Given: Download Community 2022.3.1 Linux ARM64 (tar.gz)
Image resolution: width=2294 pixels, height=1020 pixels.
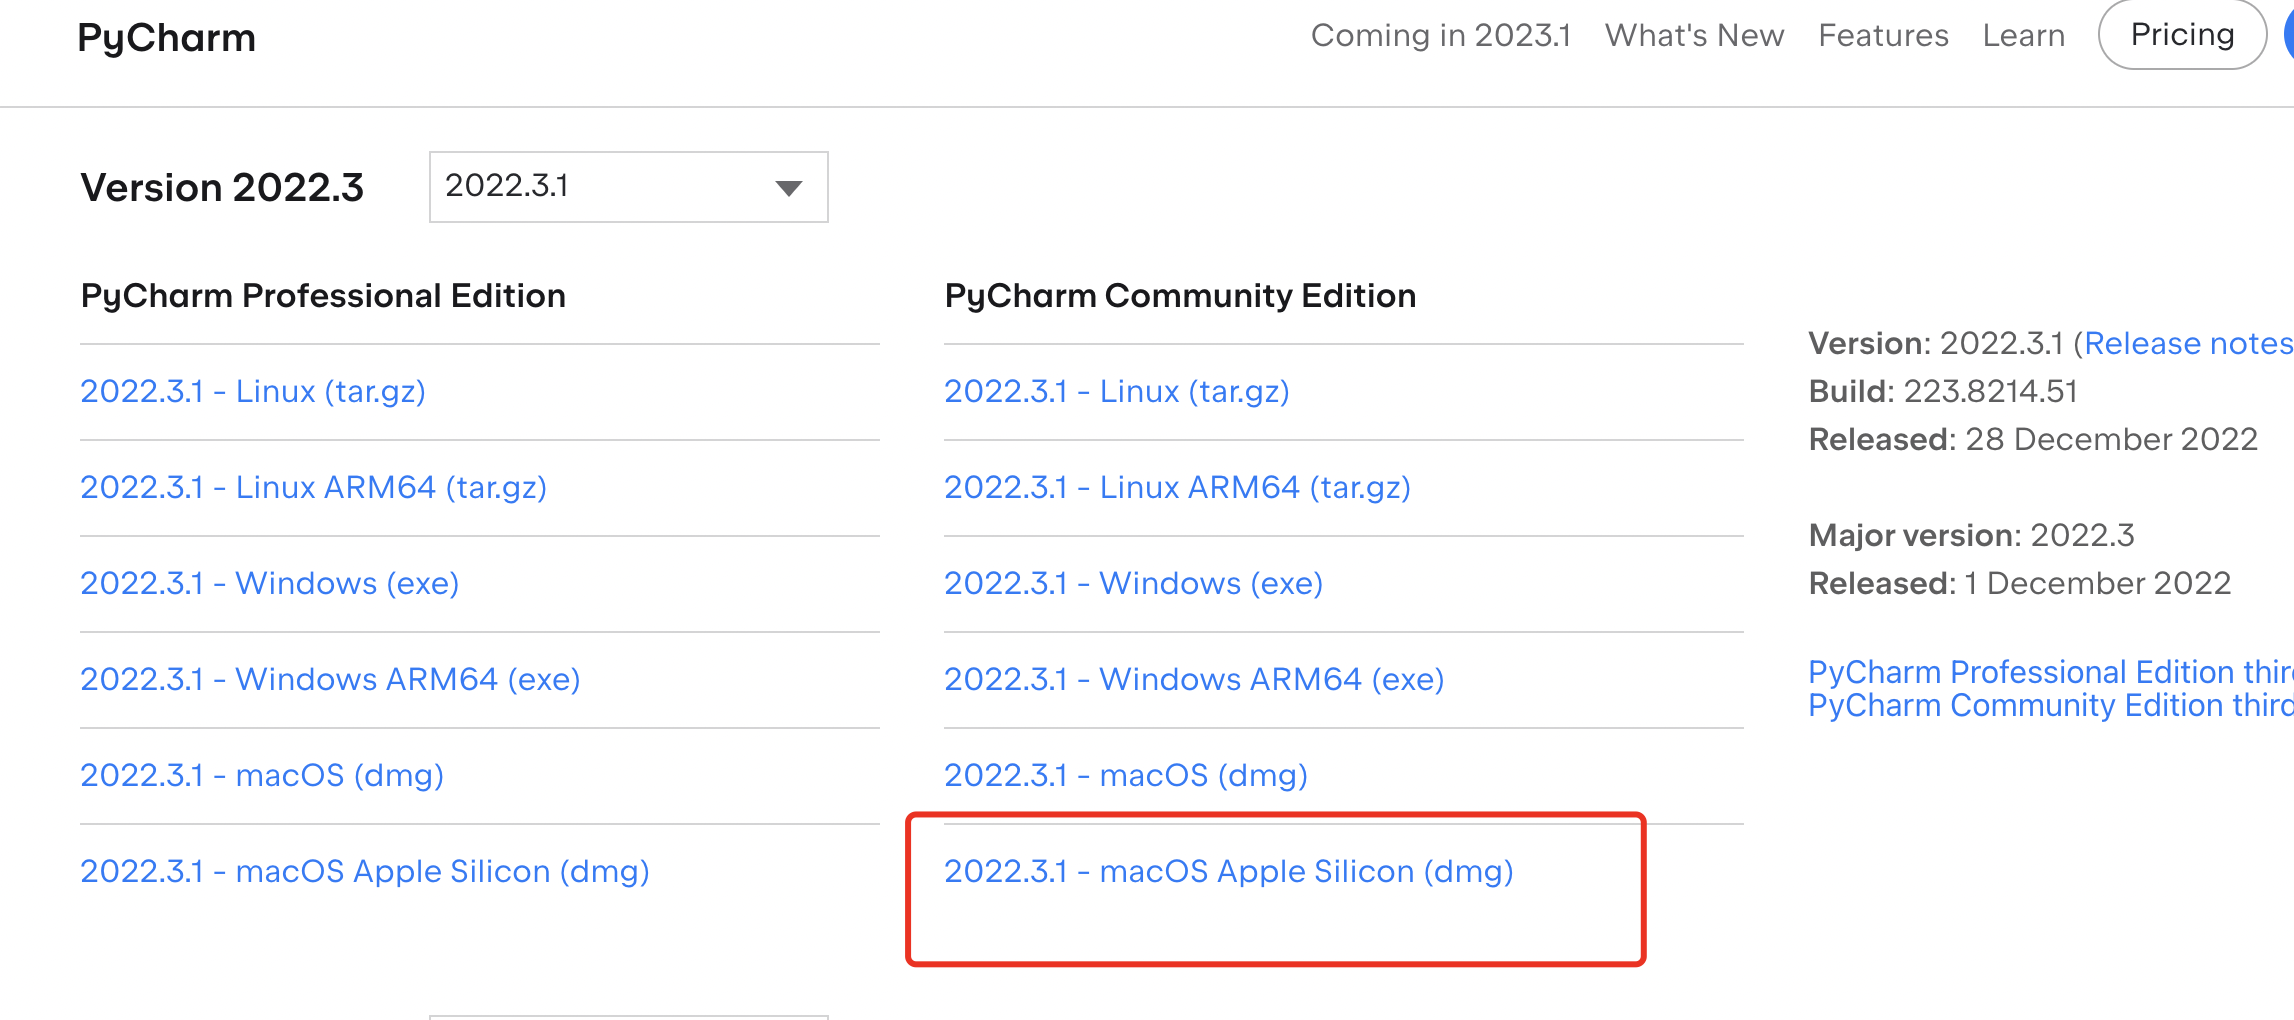Looking at the screenshot, I should click(1177, 487).
